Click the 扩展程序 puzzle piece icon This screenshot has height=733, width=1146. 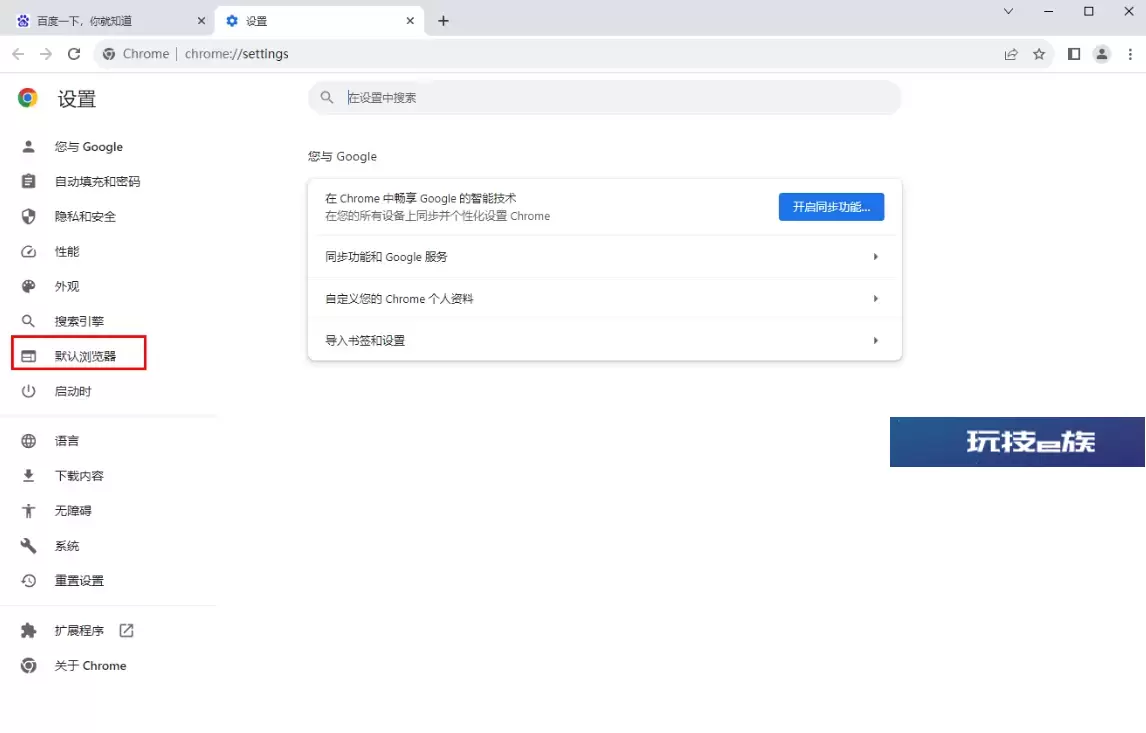click(x=29, y=631)
